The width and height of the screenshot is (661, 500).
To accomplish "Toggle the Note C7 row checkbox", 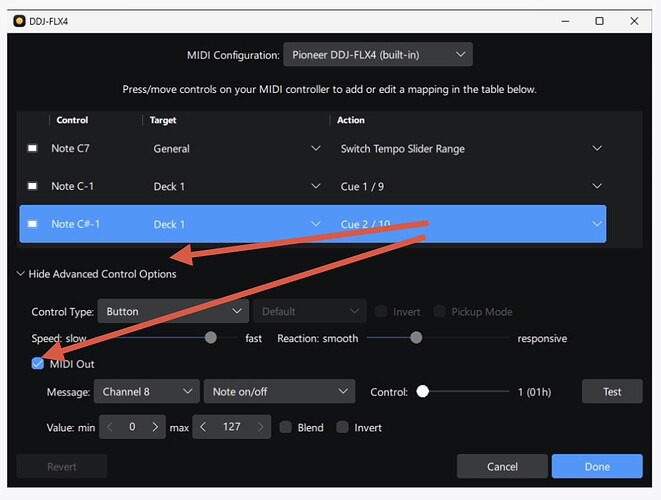I will [x=32, y=148].
